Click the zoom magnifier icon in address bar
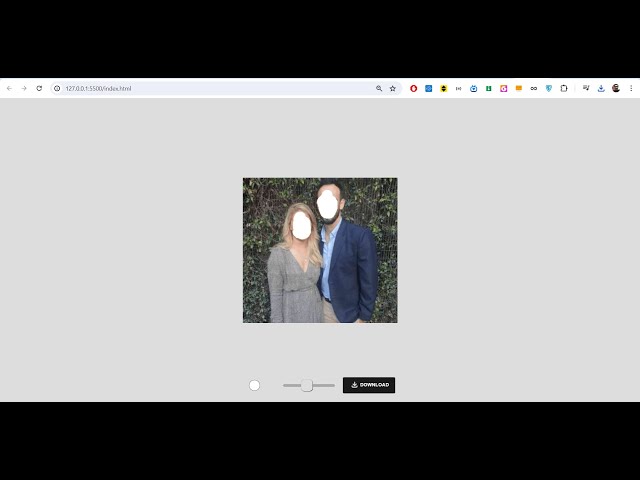The height and width of the screenshot is (480, 640). (x=379, y=88)
